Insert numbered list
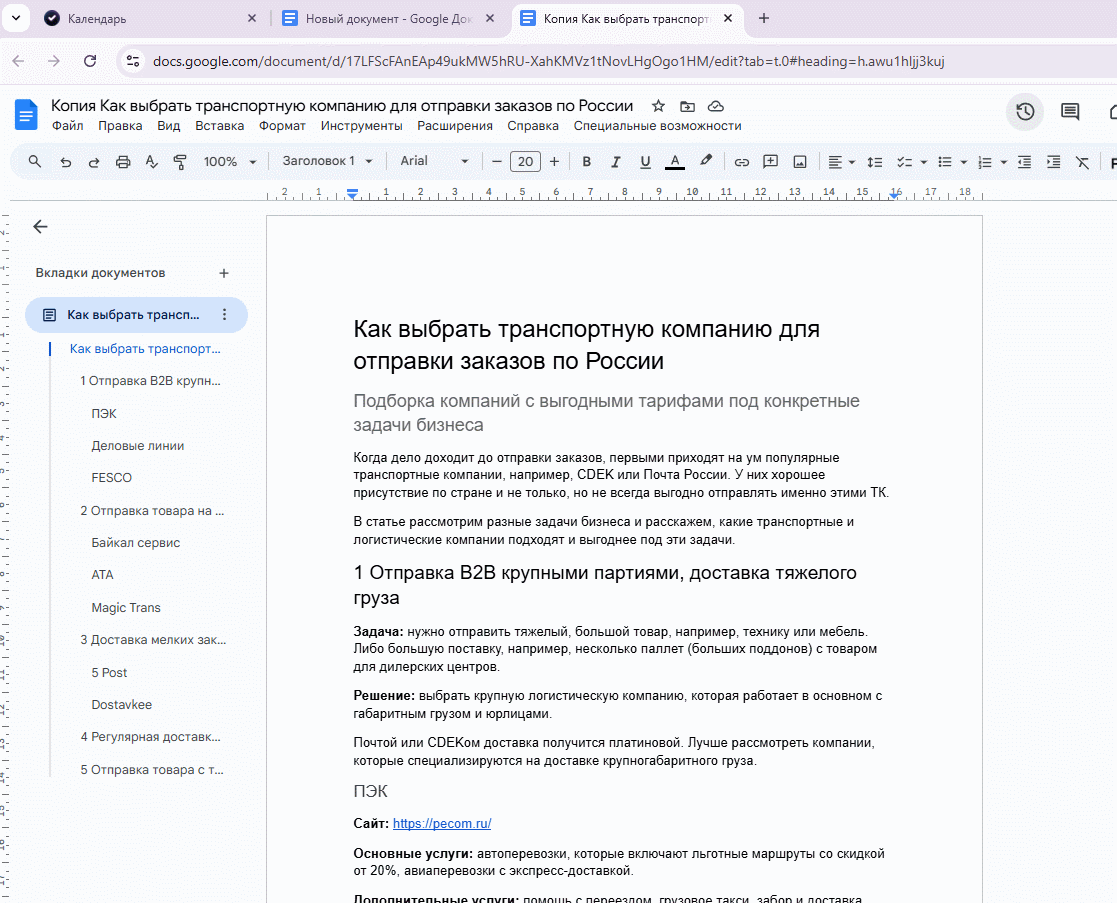The height and width of the screenshot is (903, 1117). click(x=984, y=162)
